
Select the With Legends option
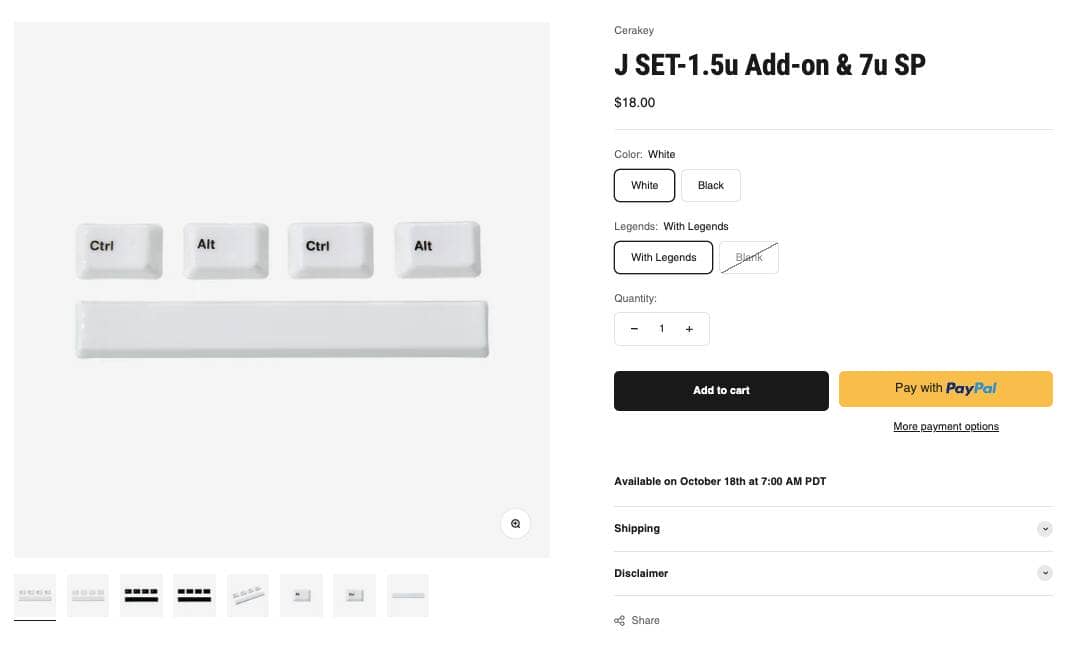[663, 257]
